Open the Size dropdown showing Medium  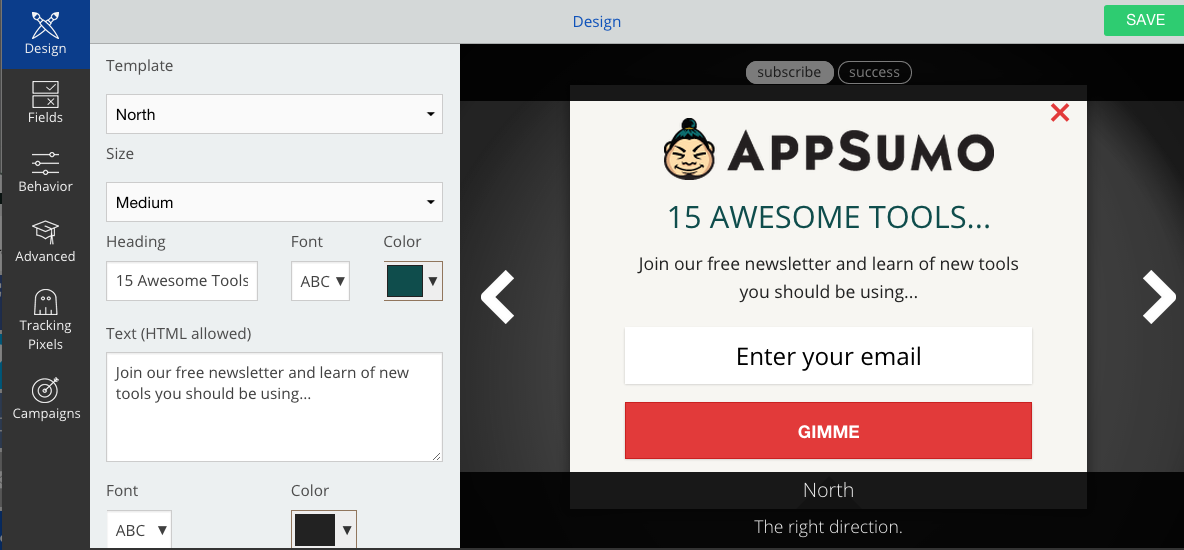pyautogui.click(x=274, y=202)
